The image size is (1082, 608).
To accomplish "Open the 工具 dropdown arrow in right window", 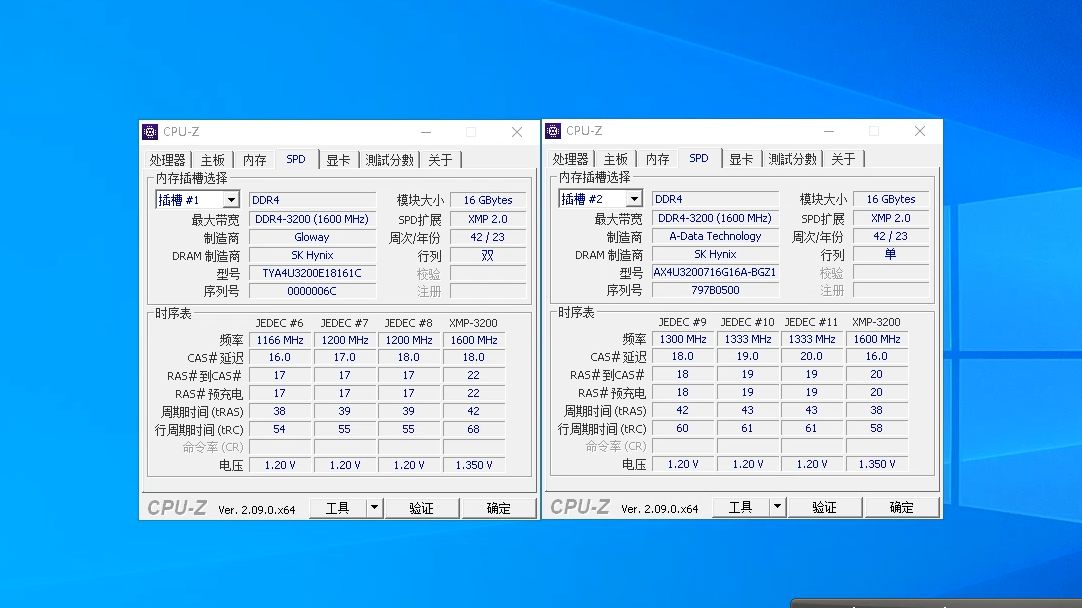I will point(779,507).
